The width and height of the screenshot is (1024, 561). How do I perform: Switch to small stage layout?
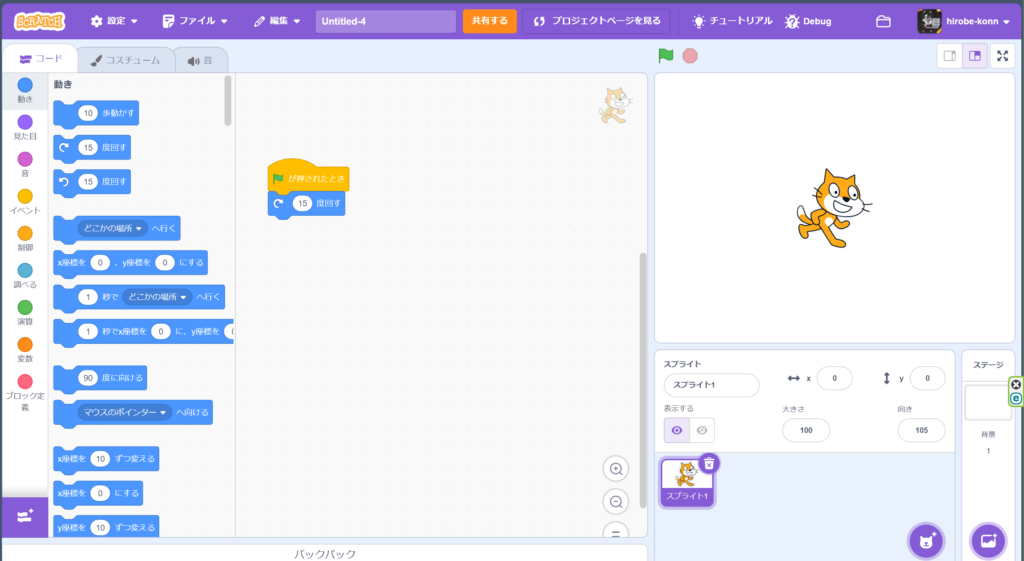point(950,56)
